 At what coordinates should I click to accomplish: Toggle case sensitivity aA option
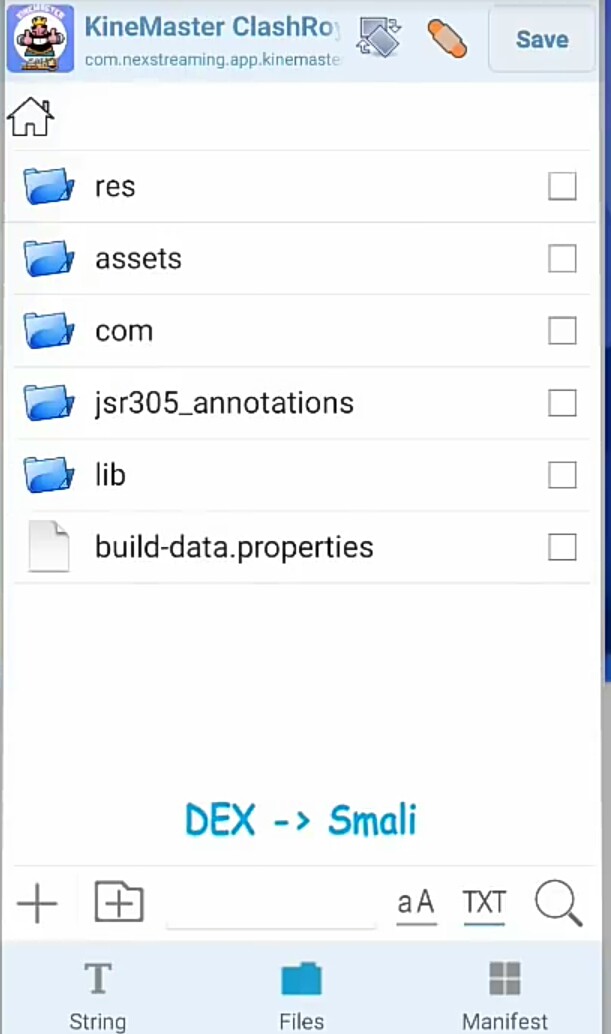pyautogui.click(x=416, y=903)
